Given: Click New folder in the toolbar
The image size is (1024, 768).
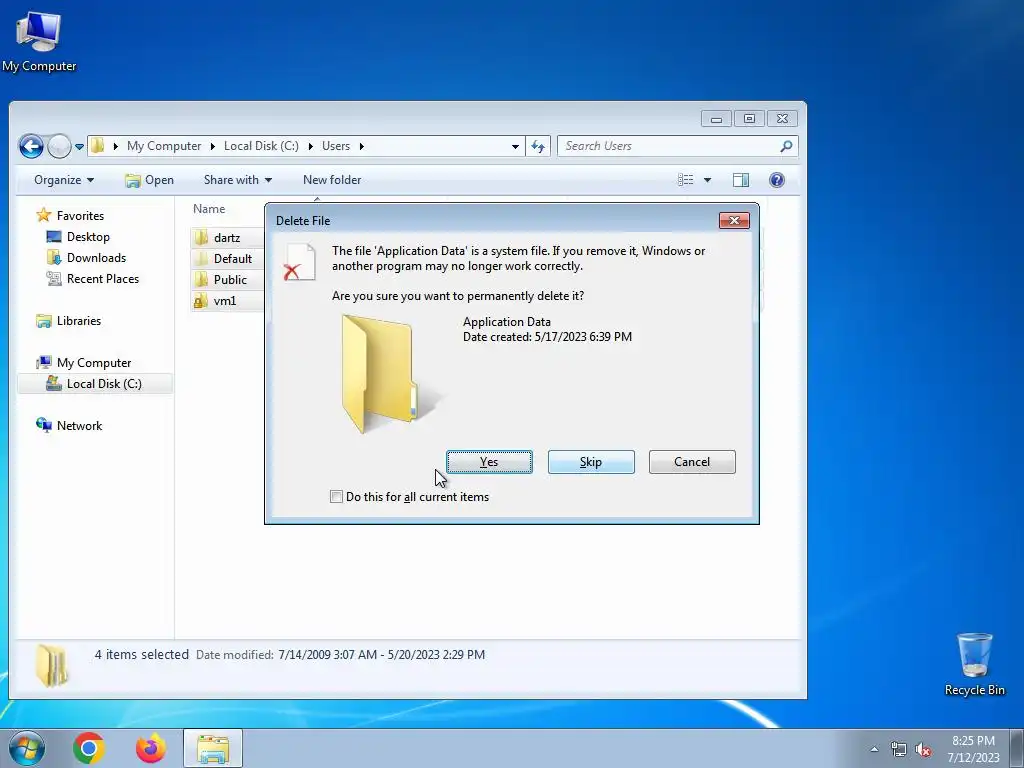Looking at the screenshot, I should point(332,180).
